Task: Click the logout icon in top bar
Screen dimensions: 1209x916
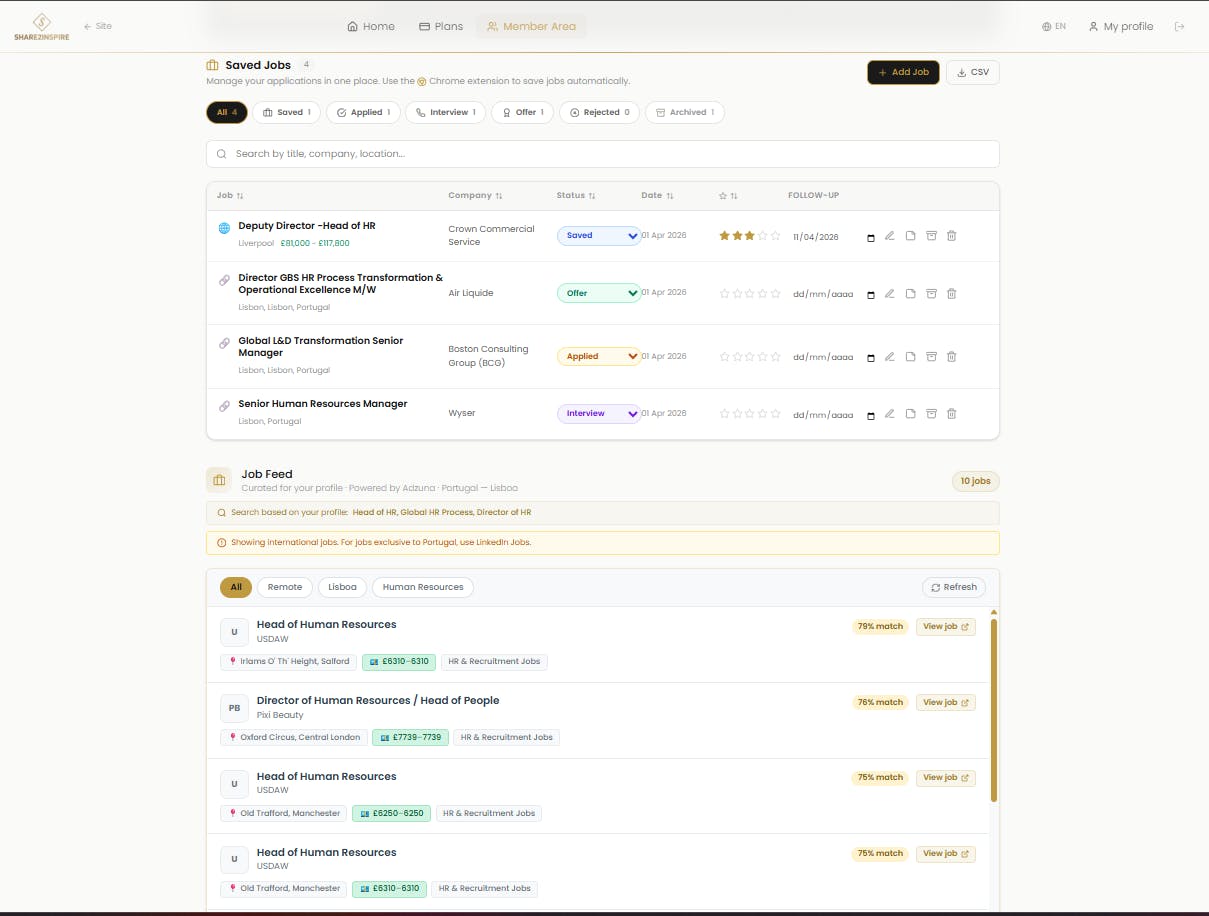Action: pyautogui.click(x=1179, y=27)
